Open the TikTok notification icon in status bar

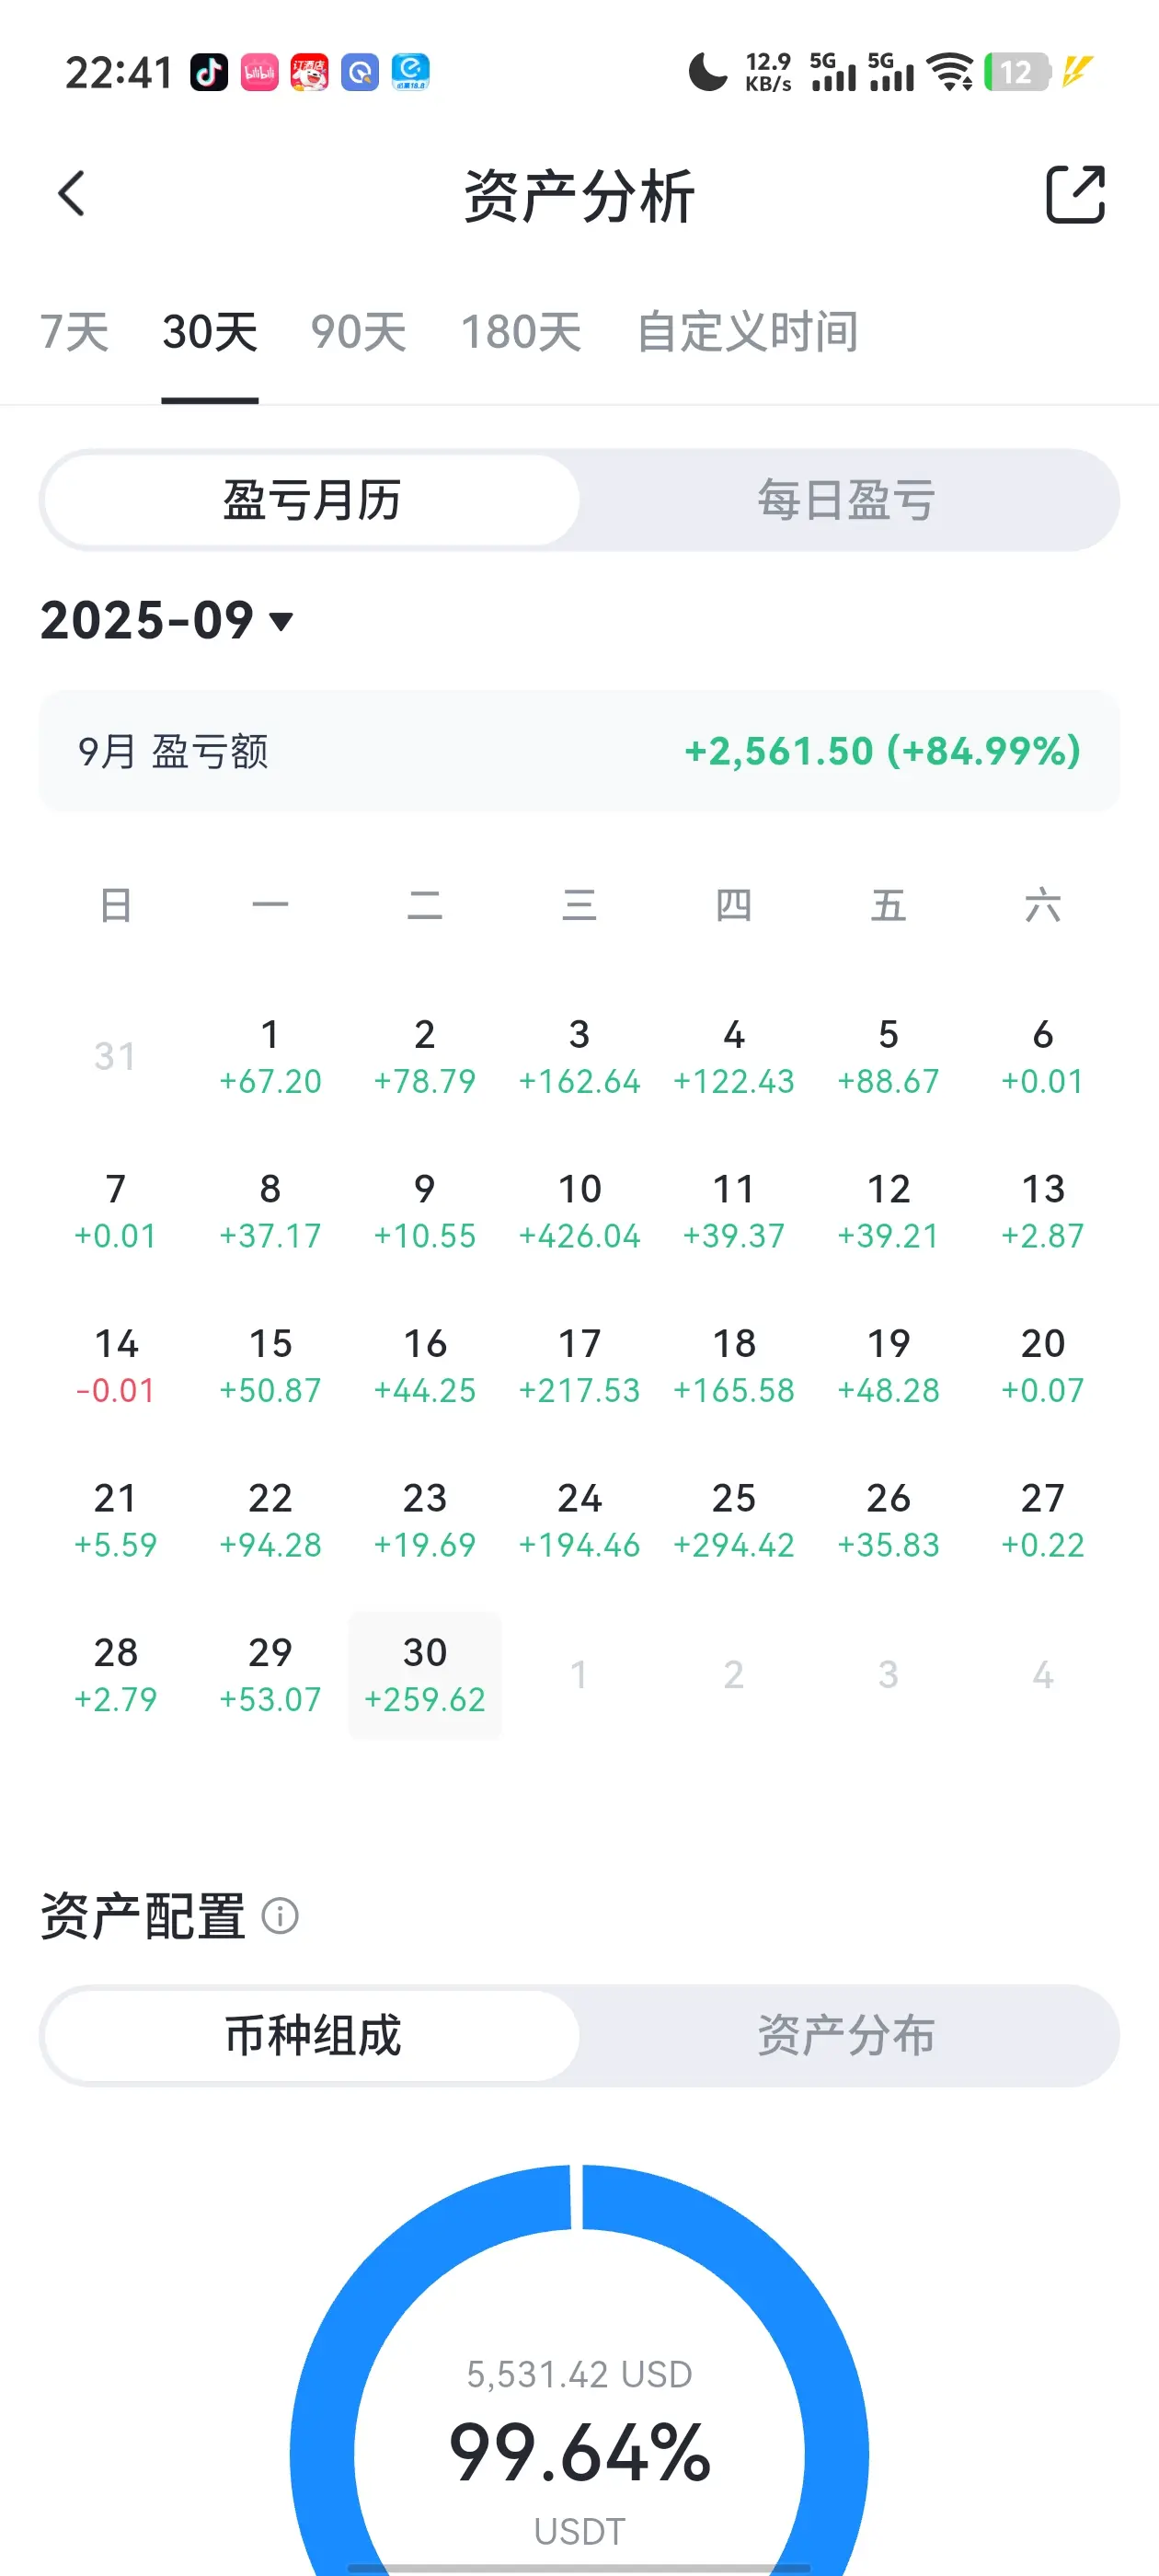coord(209,72)
